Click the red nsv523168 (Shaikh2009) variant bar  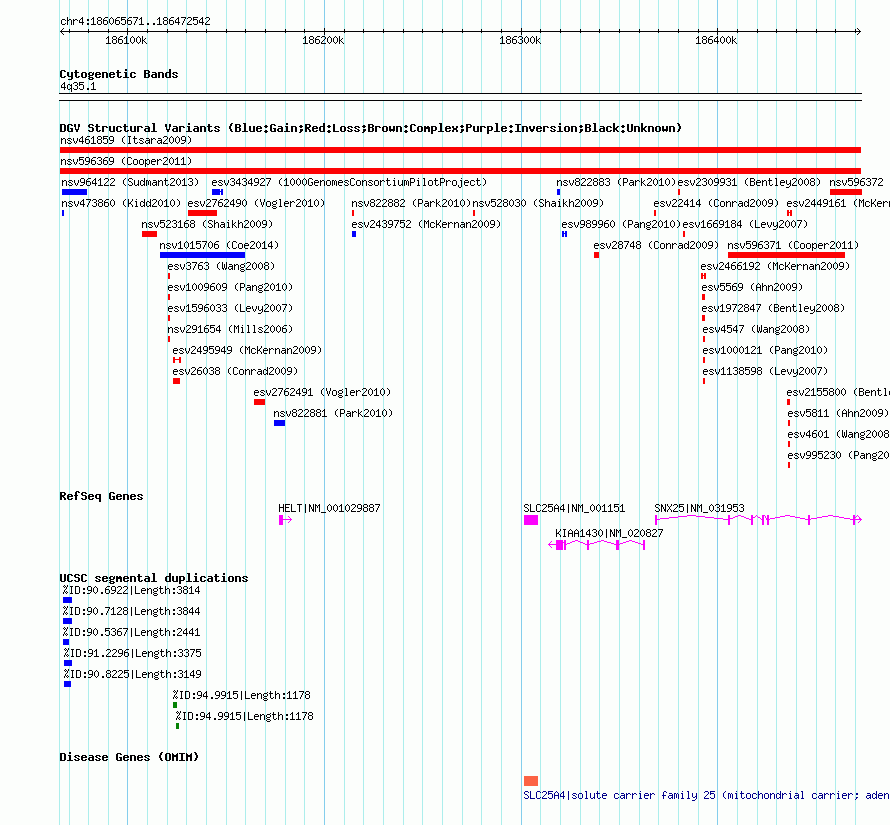tap(149, 234)
